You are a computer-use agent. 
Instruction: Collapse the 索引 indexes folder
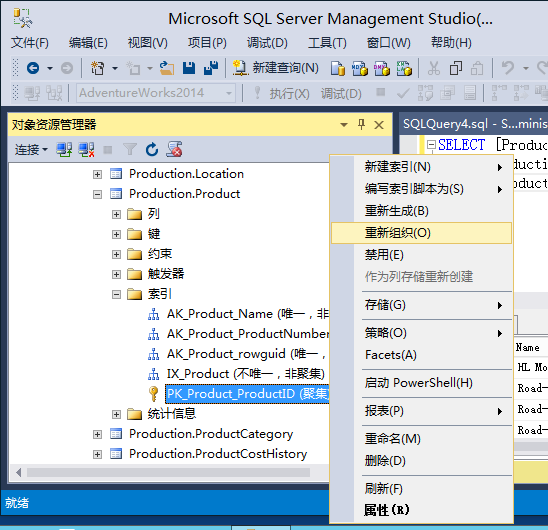116,294
